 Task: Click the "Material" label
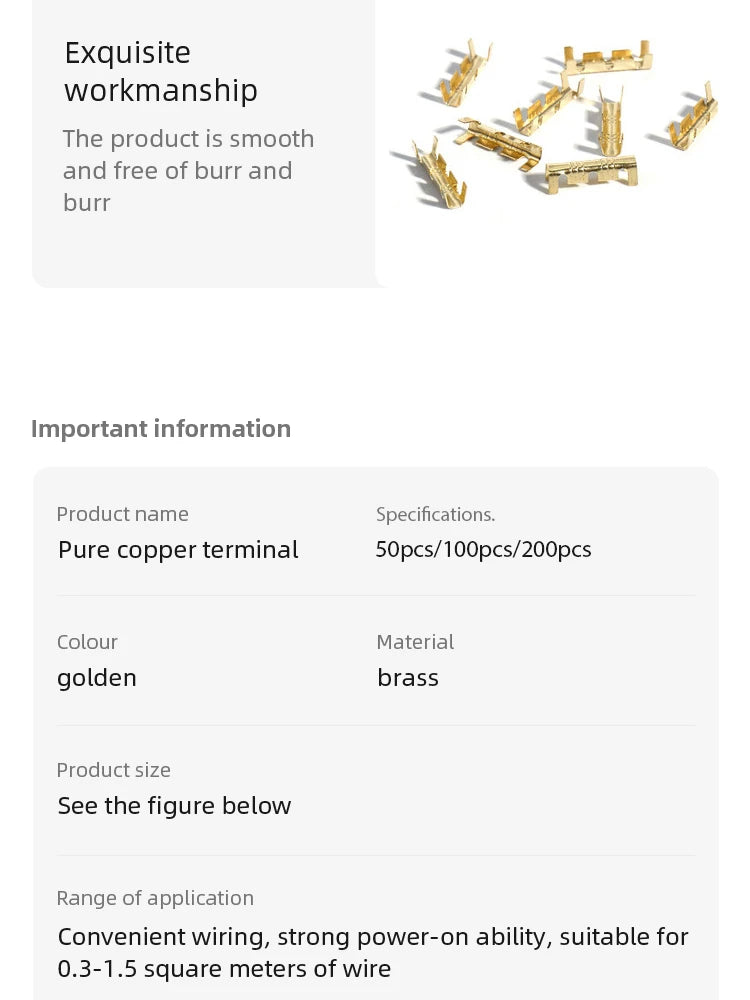(x=415, y=642)
